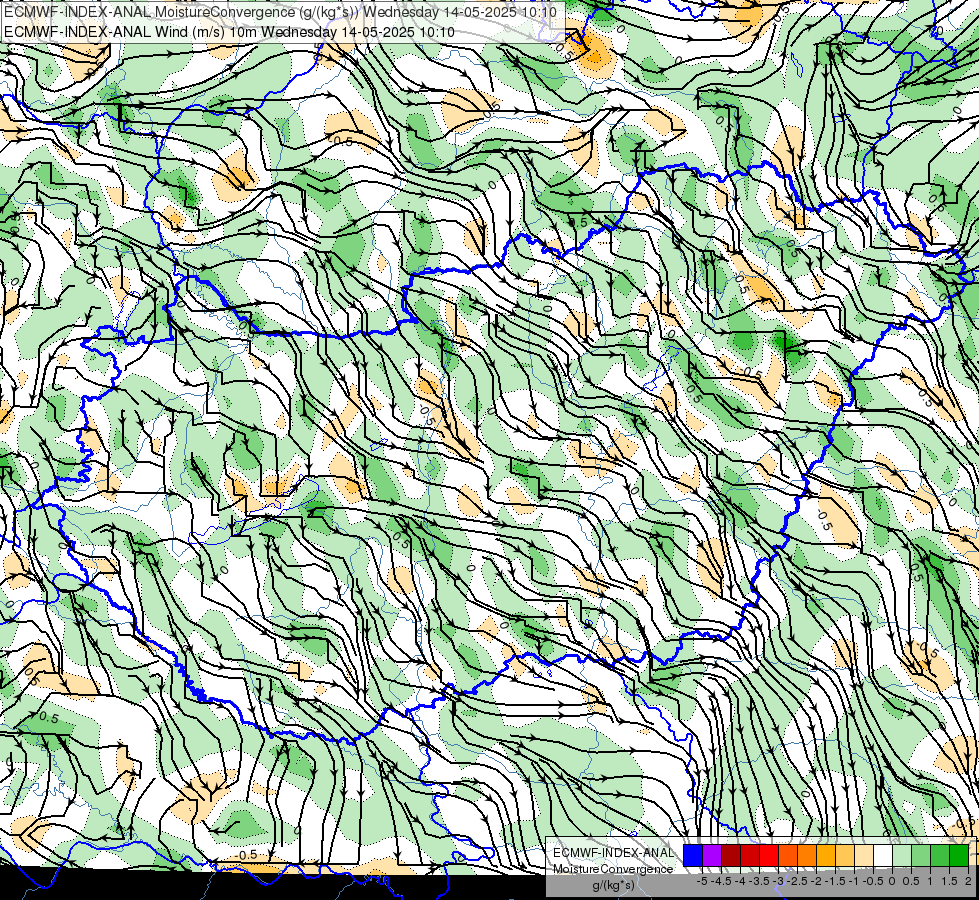Pick the swatch between 1 and 1.5
Screen dimensions: 979x900
point(940,856)
